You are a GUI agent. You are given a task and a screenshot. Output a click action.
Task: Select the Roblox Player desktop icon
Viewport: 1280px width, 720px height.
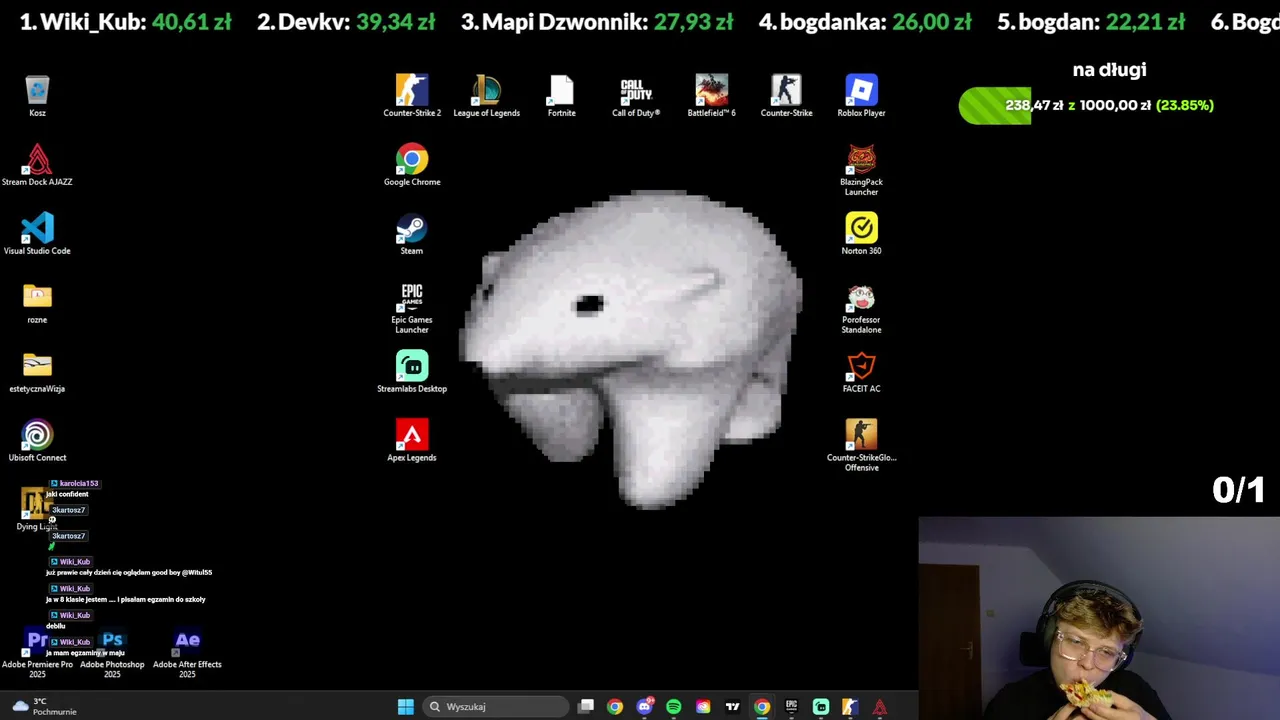(x=861, y=97)
